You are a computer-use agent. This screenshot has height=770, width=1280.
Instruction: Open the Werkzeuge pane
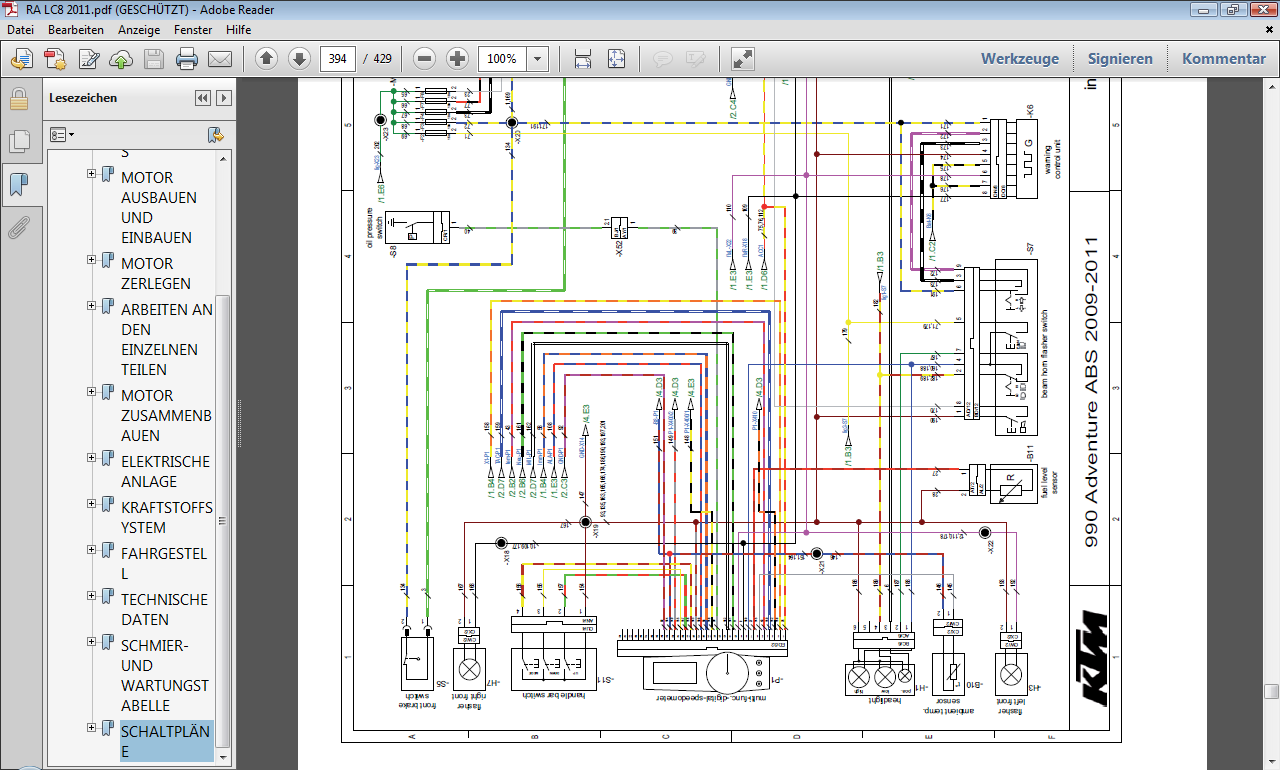pos(1019,59)
